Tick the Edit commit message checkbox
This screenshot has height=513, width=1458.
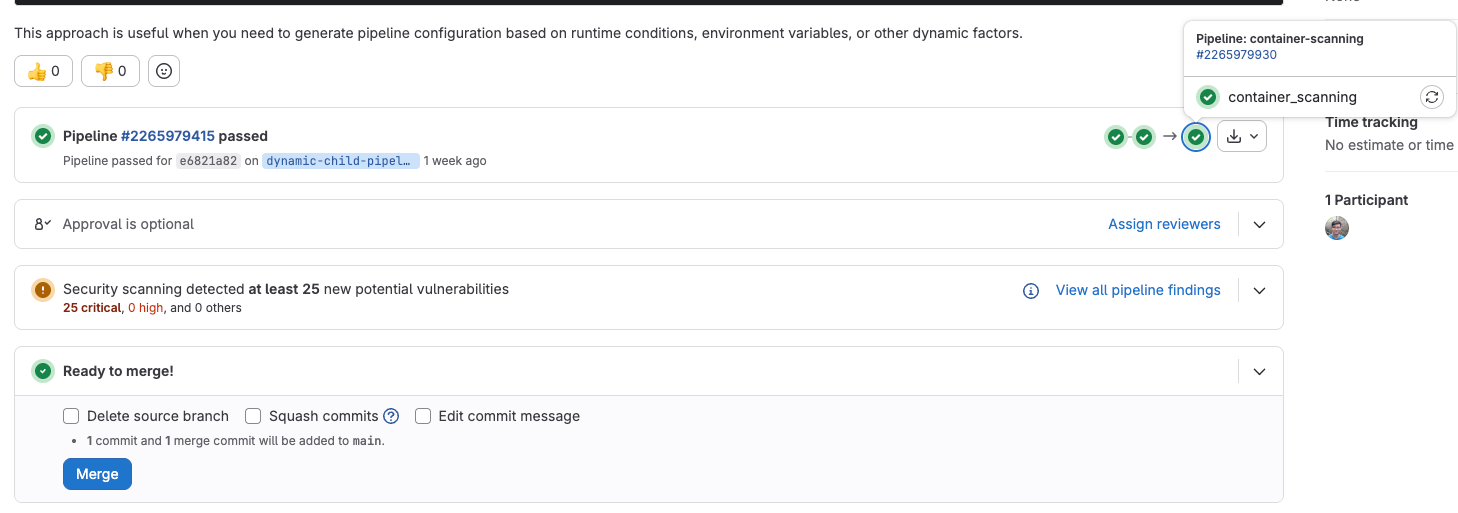423,416
